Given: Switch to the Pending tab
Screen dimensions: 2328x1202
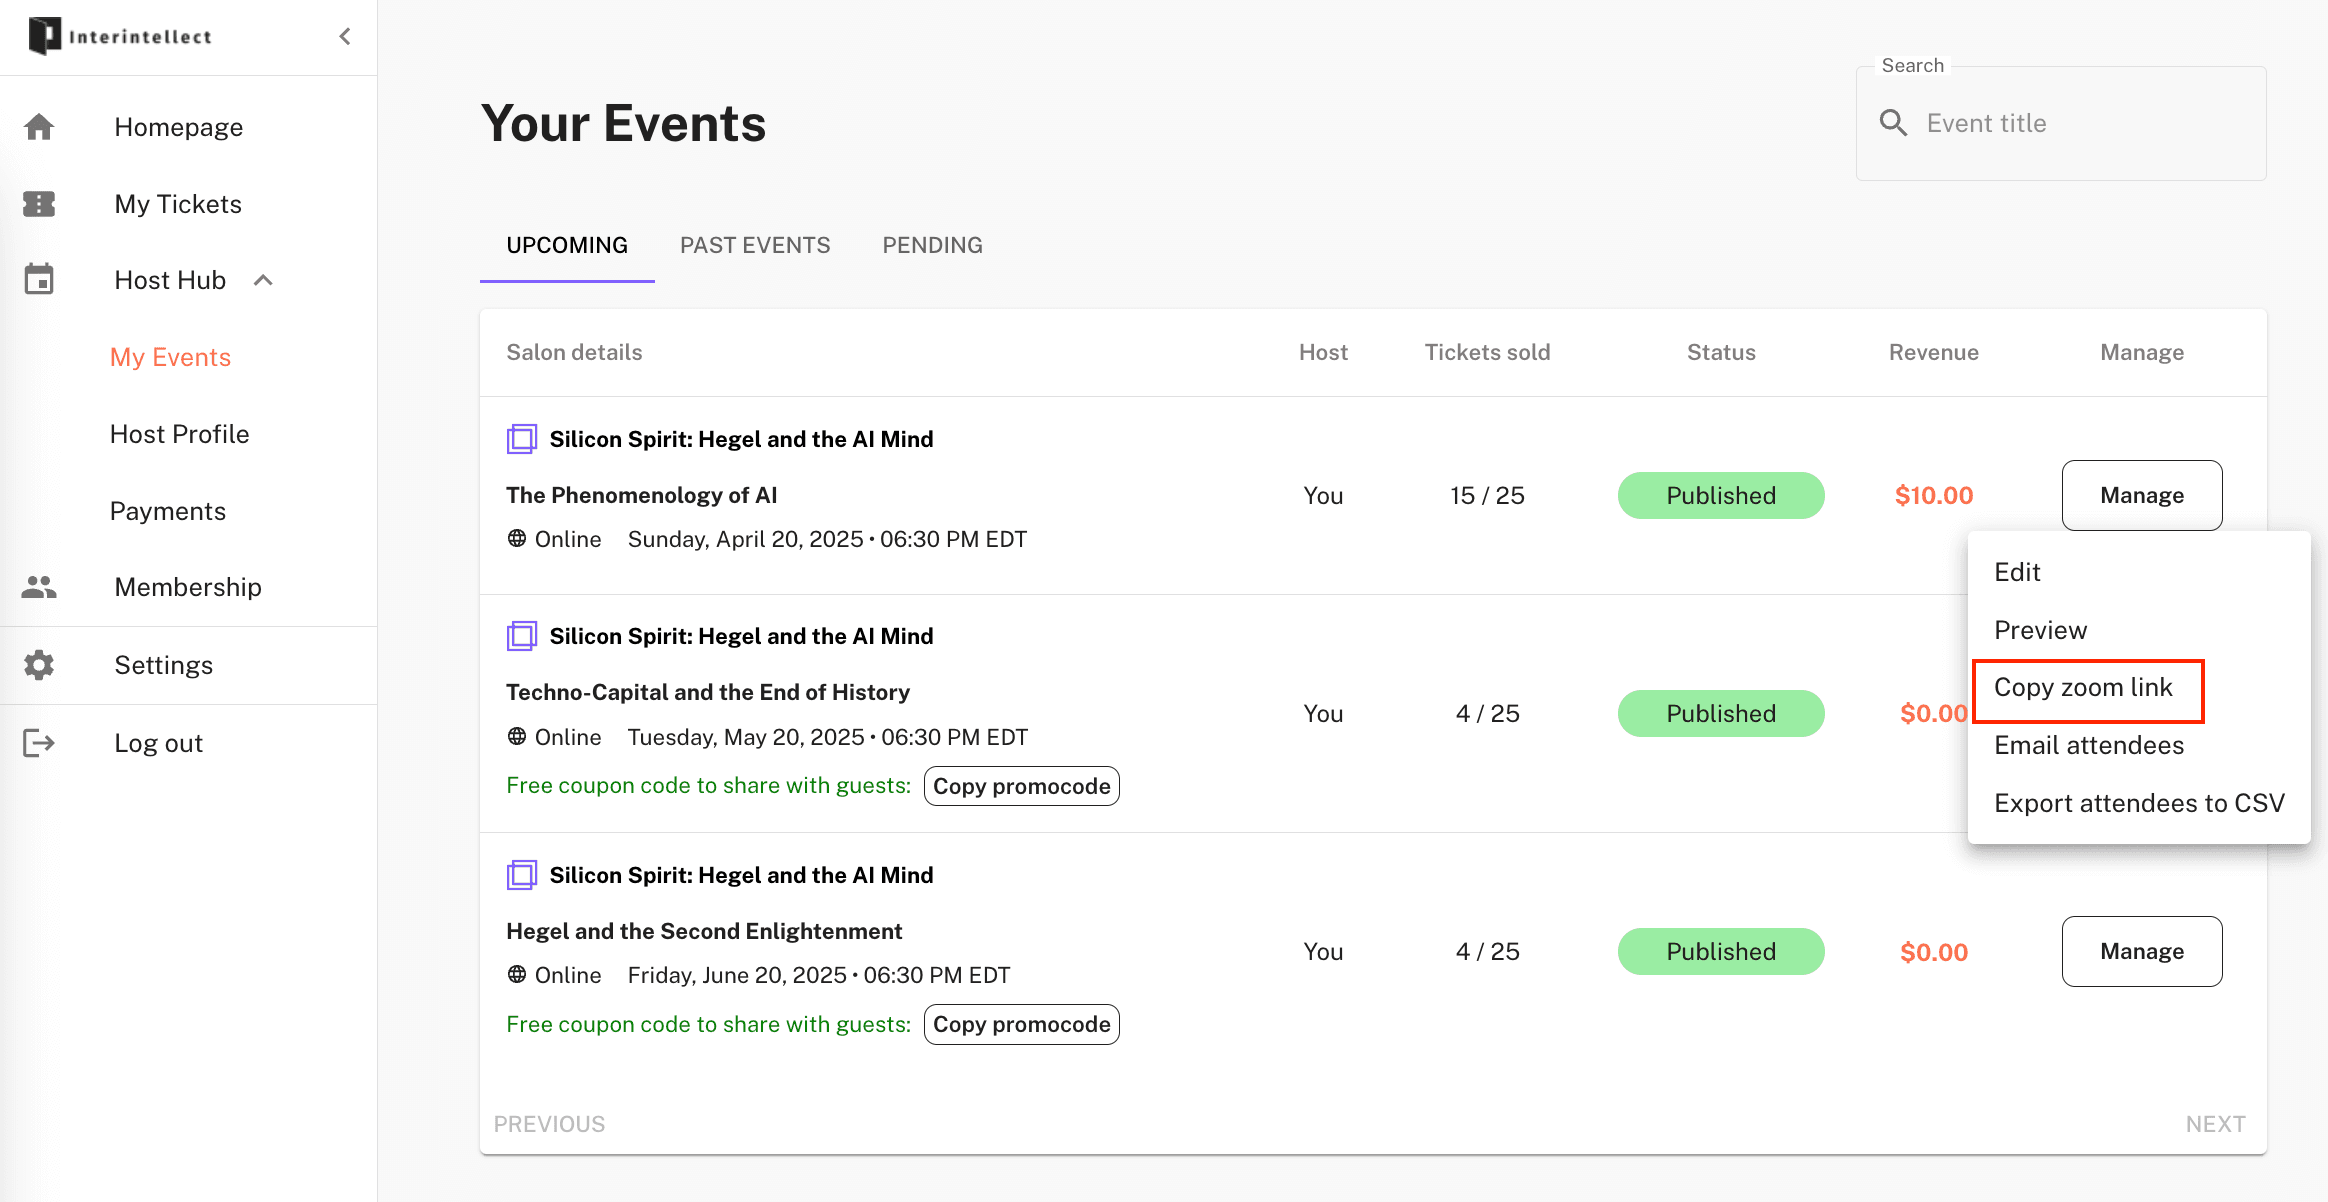Looking at the screenshot, I should (x=932, y=245).
